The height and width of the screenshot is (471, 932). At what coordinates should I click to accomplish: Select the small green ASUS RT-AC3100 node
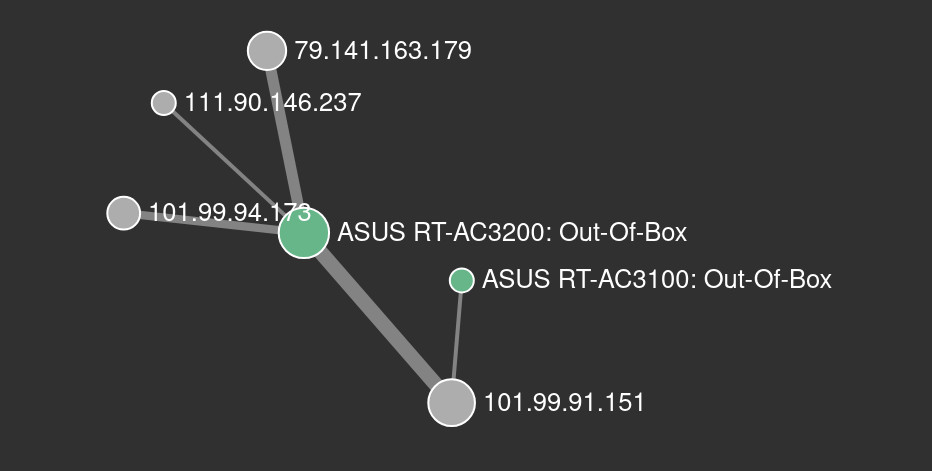point(462,280)
